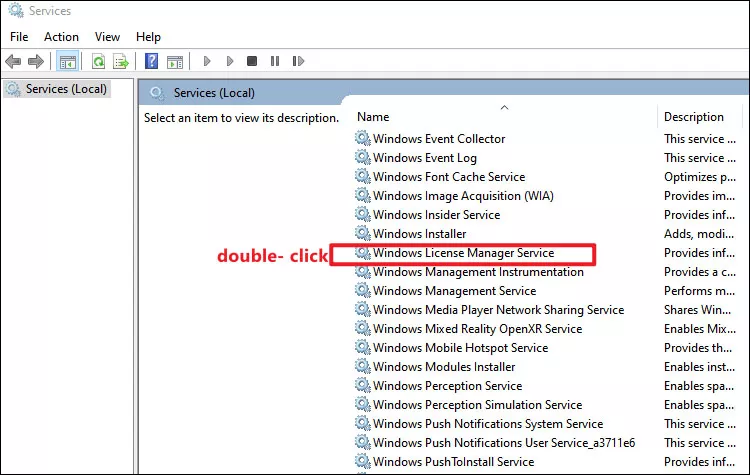Viewport: 750px width, 475px height.
Task: Select Windows Installer service name
Action: click(x=419, y=234)
